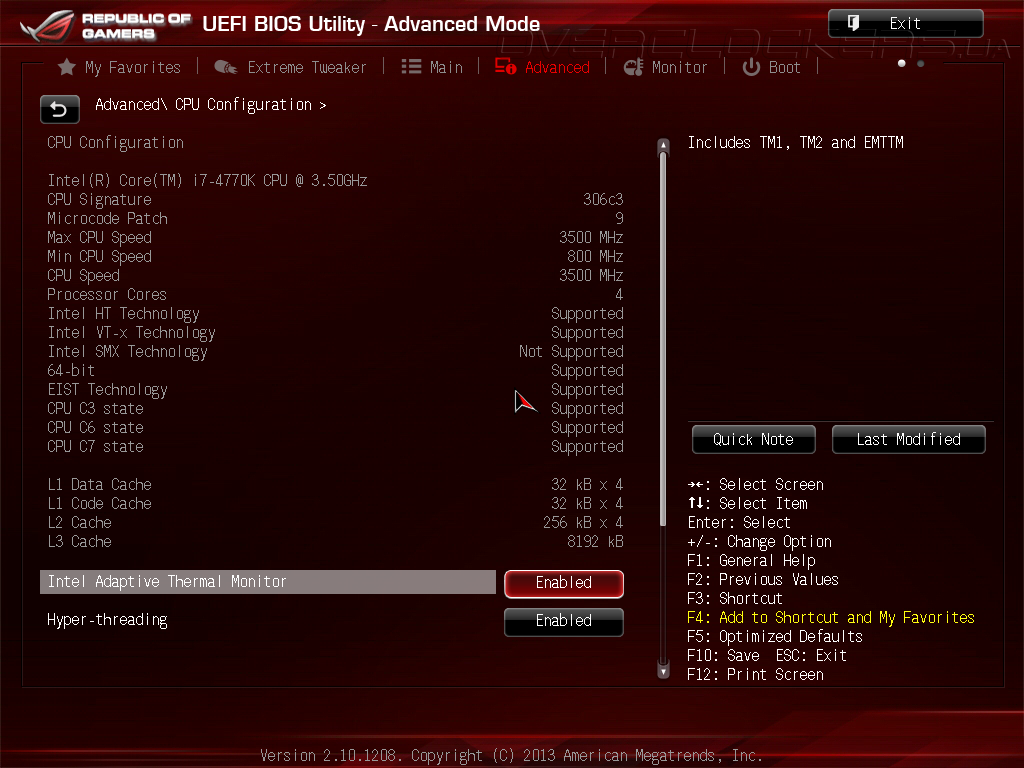Click the L2 Cache label
The height and width of the screenshot is (768, 1024).
(79, 522)
